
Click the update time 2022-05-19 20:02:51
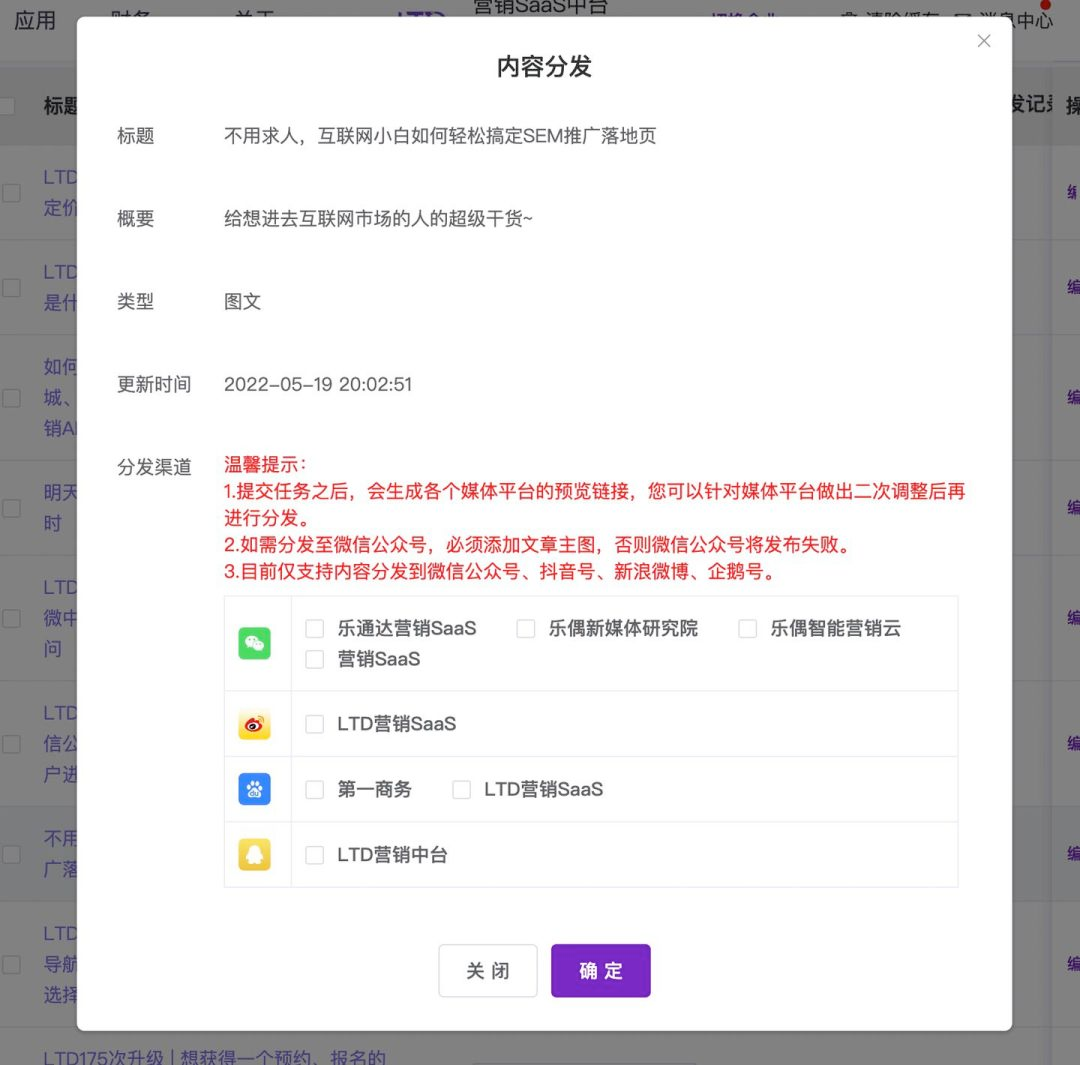click(x=318, y=384)
